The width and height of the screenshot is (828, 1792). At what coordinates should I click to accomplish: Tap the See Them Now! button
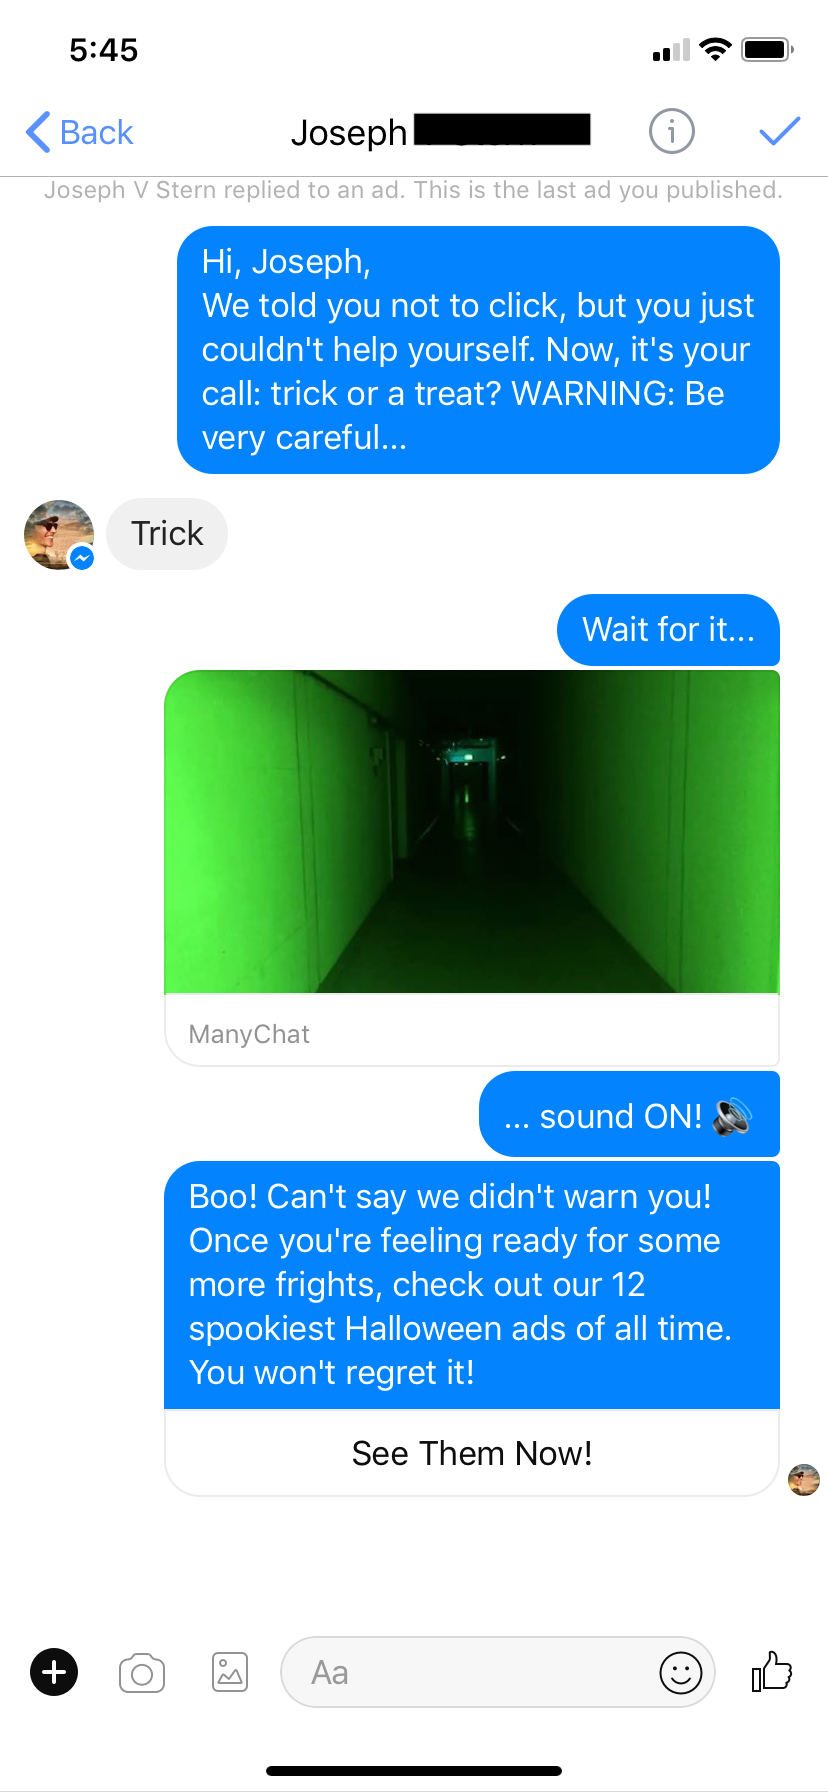click(472, 1453)
